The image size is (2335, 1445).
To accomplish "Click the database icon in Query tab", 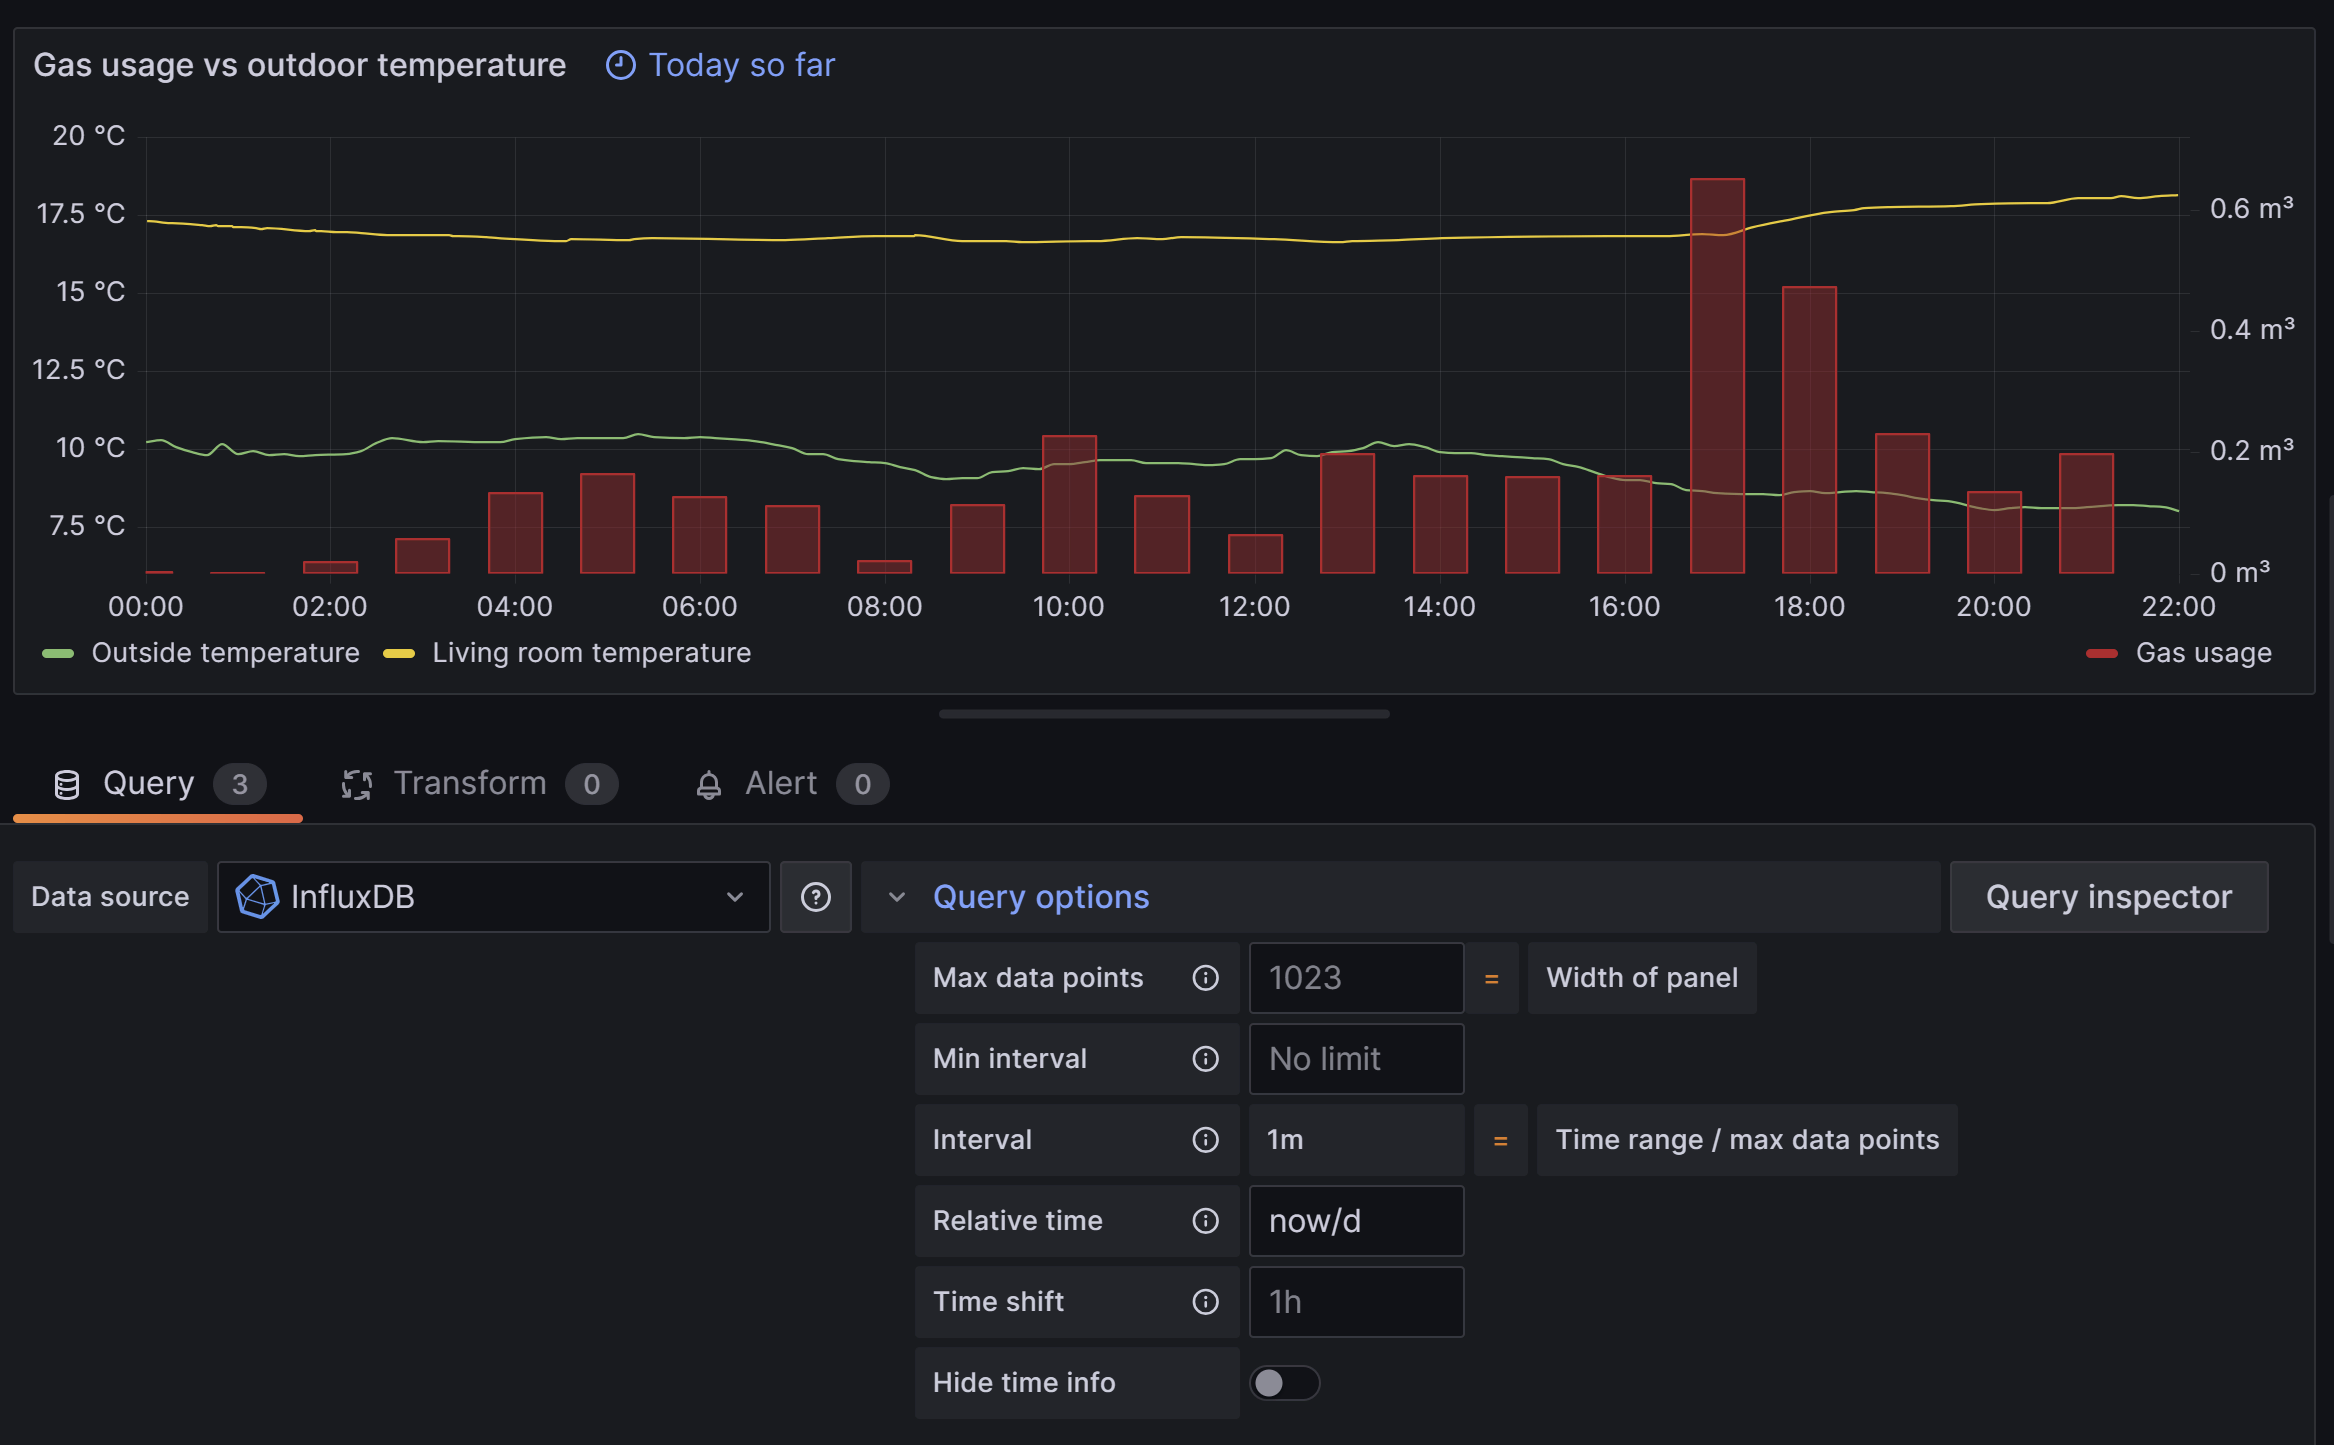I will pos(67,784).
